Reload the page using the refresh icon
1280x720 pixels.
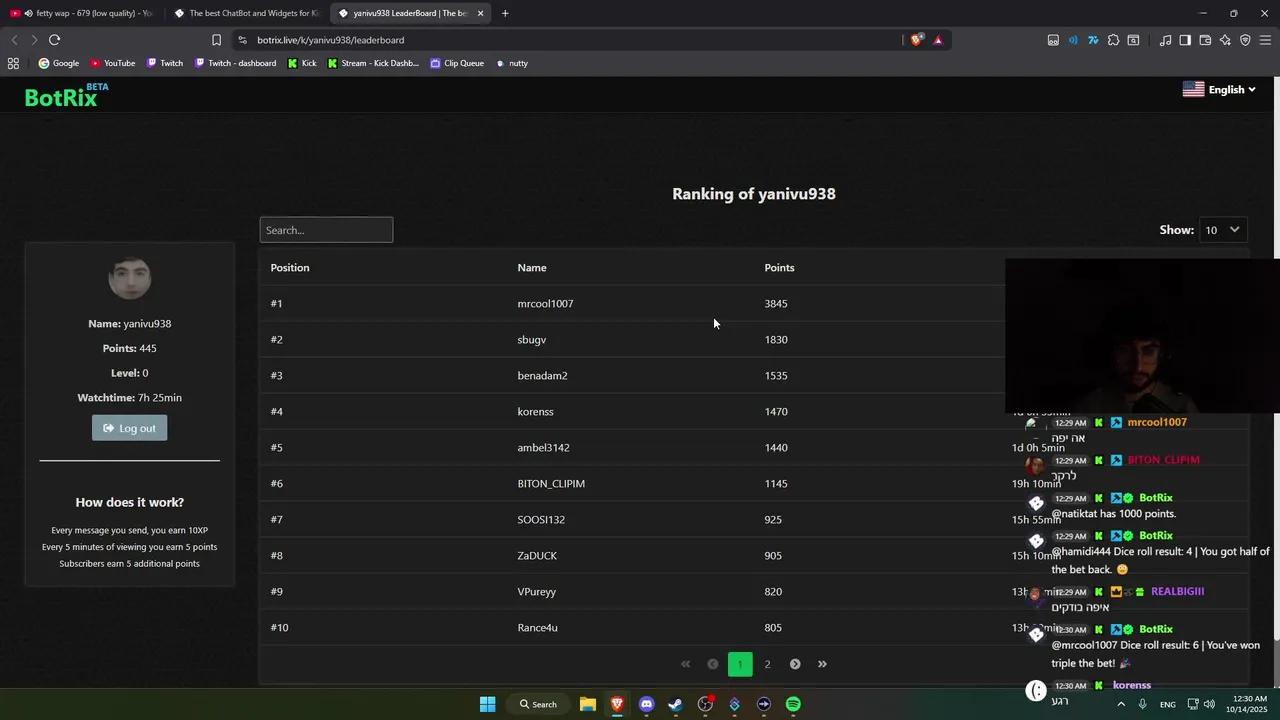pos(54,40)
